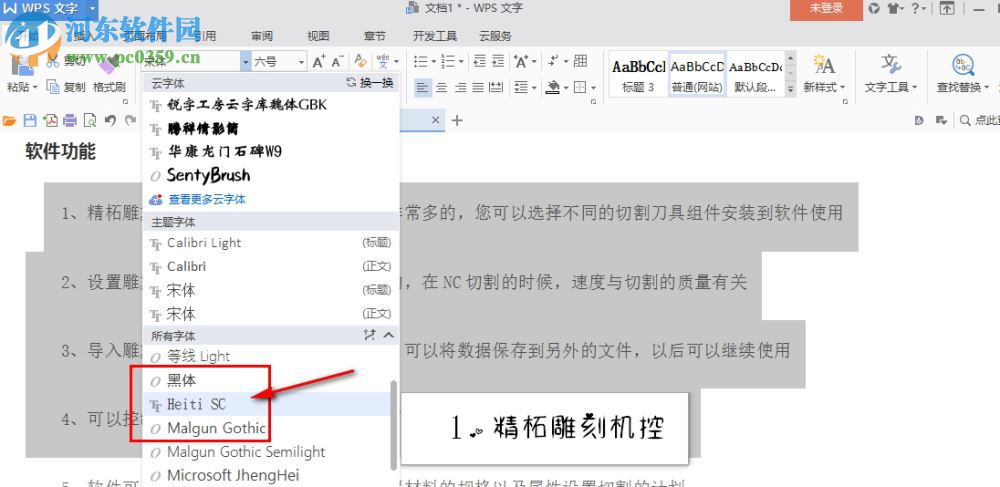
Task: Click the phonetic guide wén icon
Action: tap(383, 61)
